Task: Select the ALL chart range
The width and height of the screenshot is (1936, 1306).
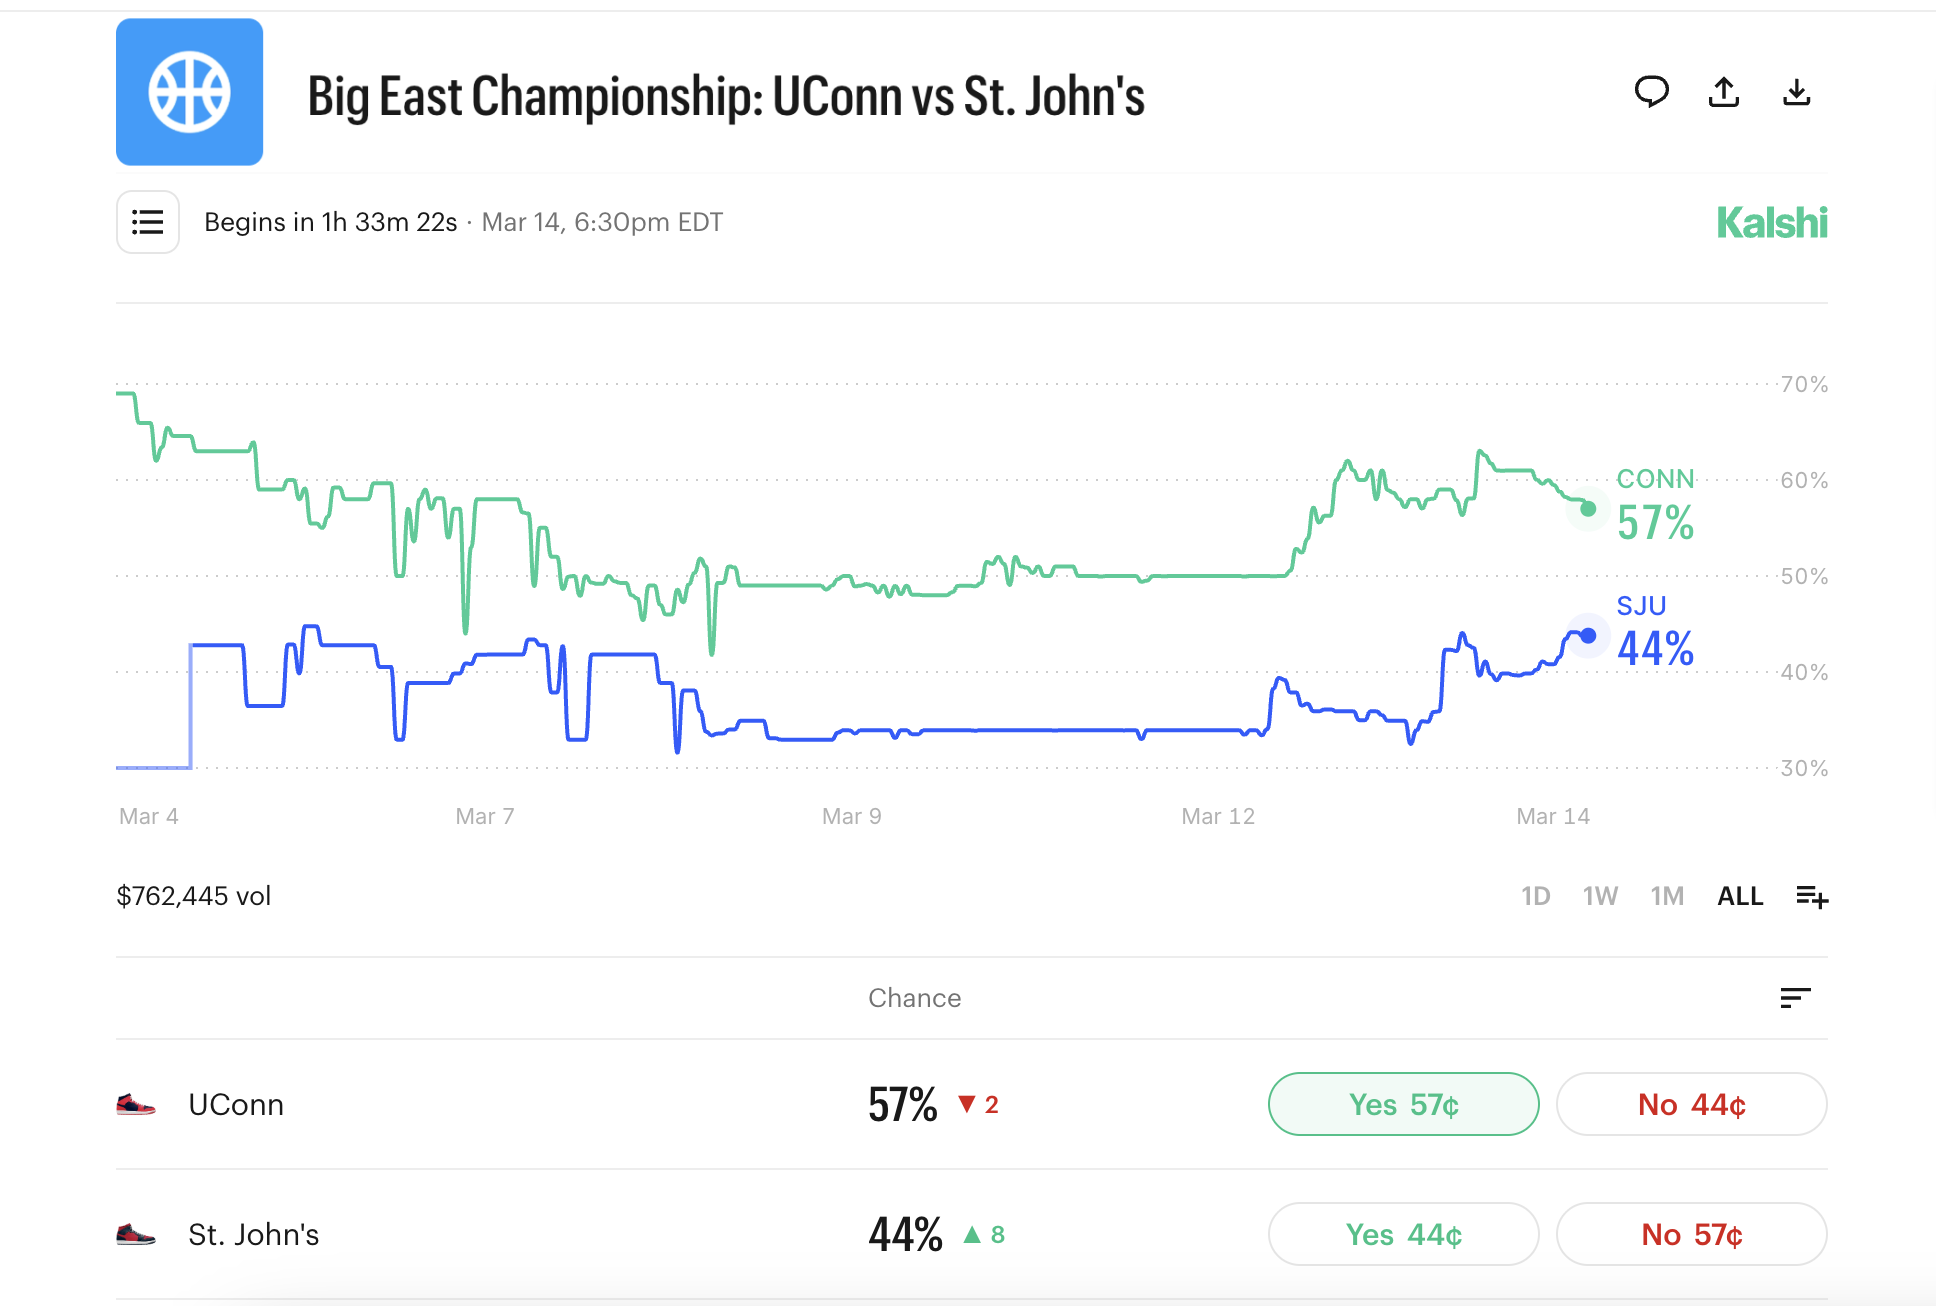Action: coord(1740,896)
